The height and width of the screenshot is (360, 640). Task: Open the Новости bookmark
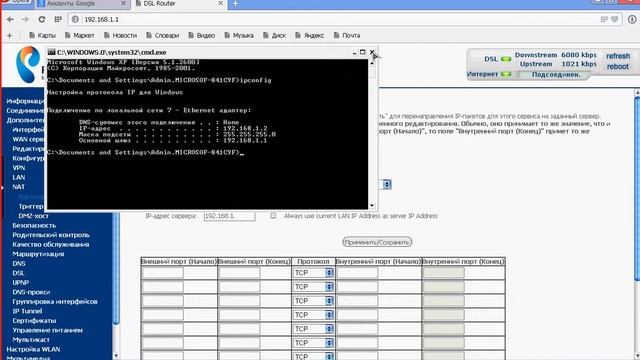click(x=120, y=36)
